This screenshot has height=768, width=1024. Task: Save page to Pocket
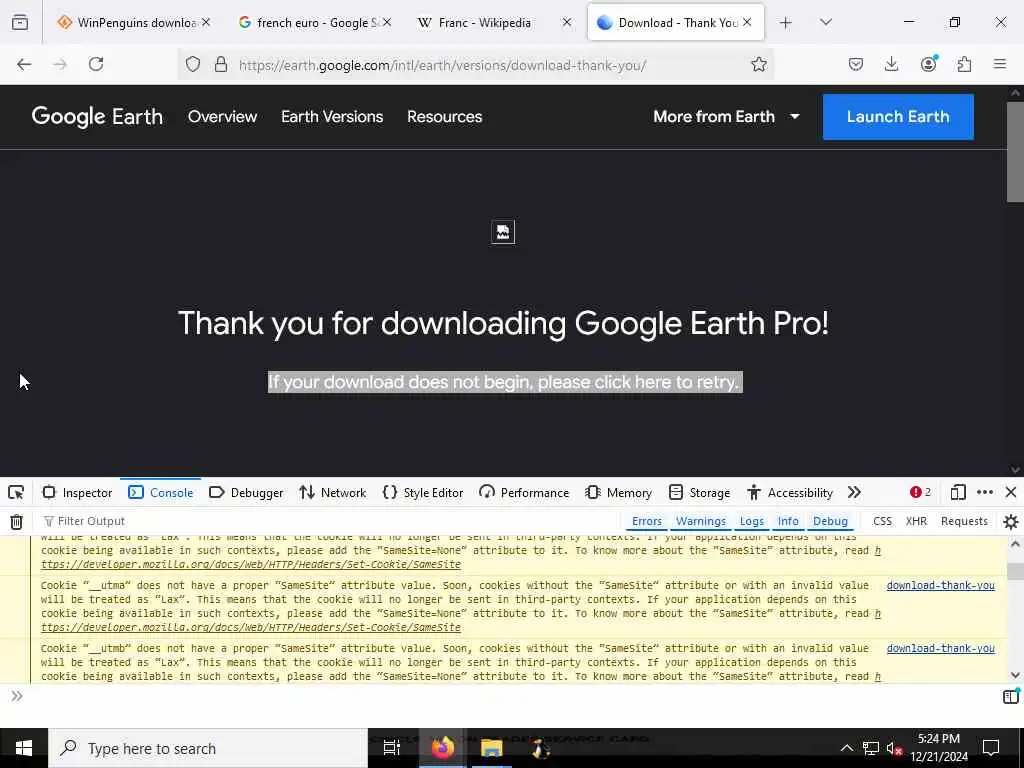coord(856,64)
